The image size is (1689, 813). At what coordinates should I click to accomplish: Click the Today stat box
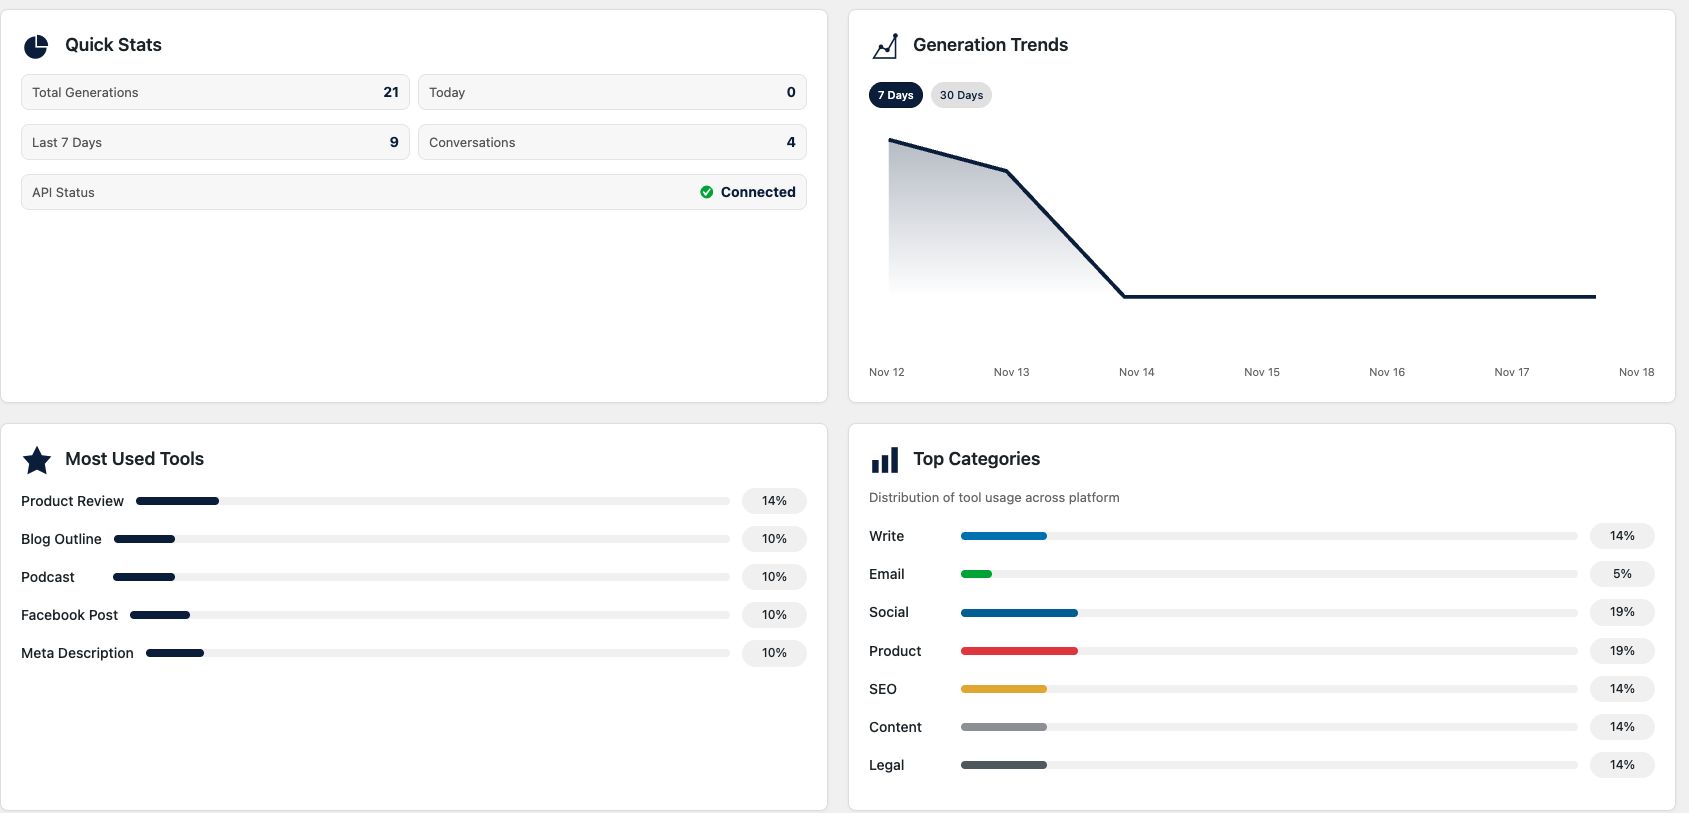tap(612, 92)
